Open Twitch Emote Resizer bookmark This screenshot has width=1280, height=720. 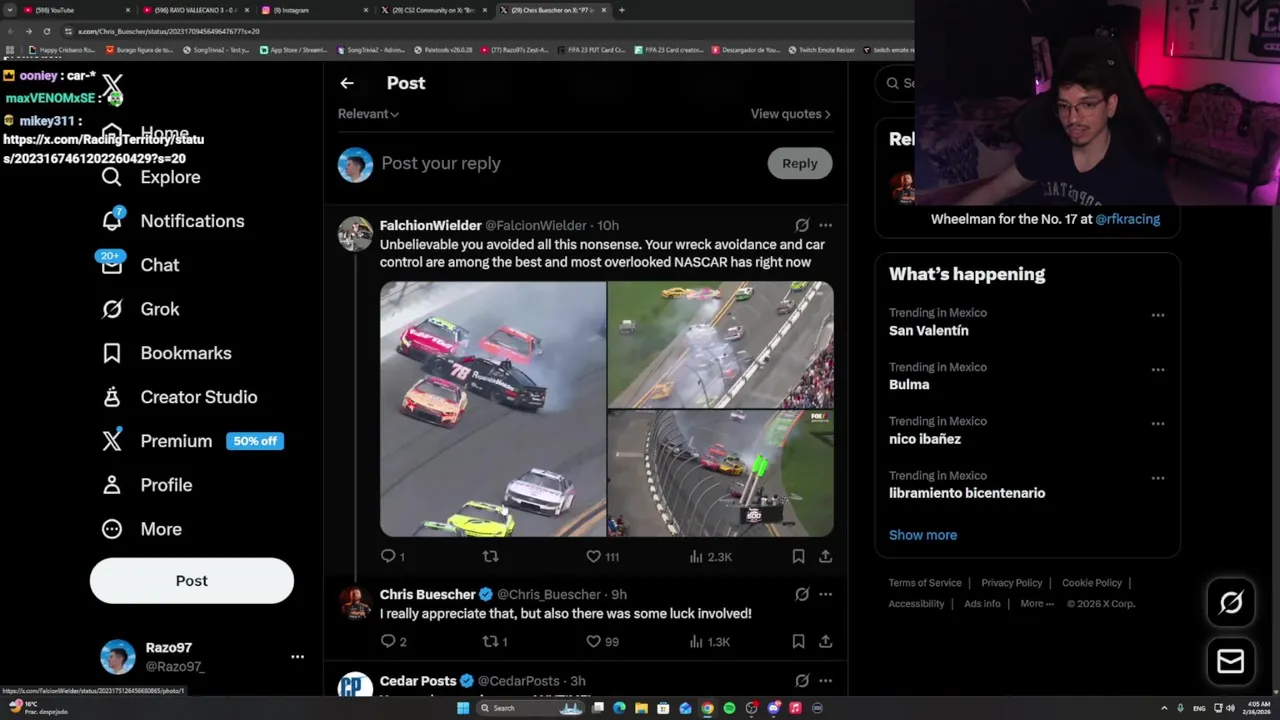[x=821, y=50]
